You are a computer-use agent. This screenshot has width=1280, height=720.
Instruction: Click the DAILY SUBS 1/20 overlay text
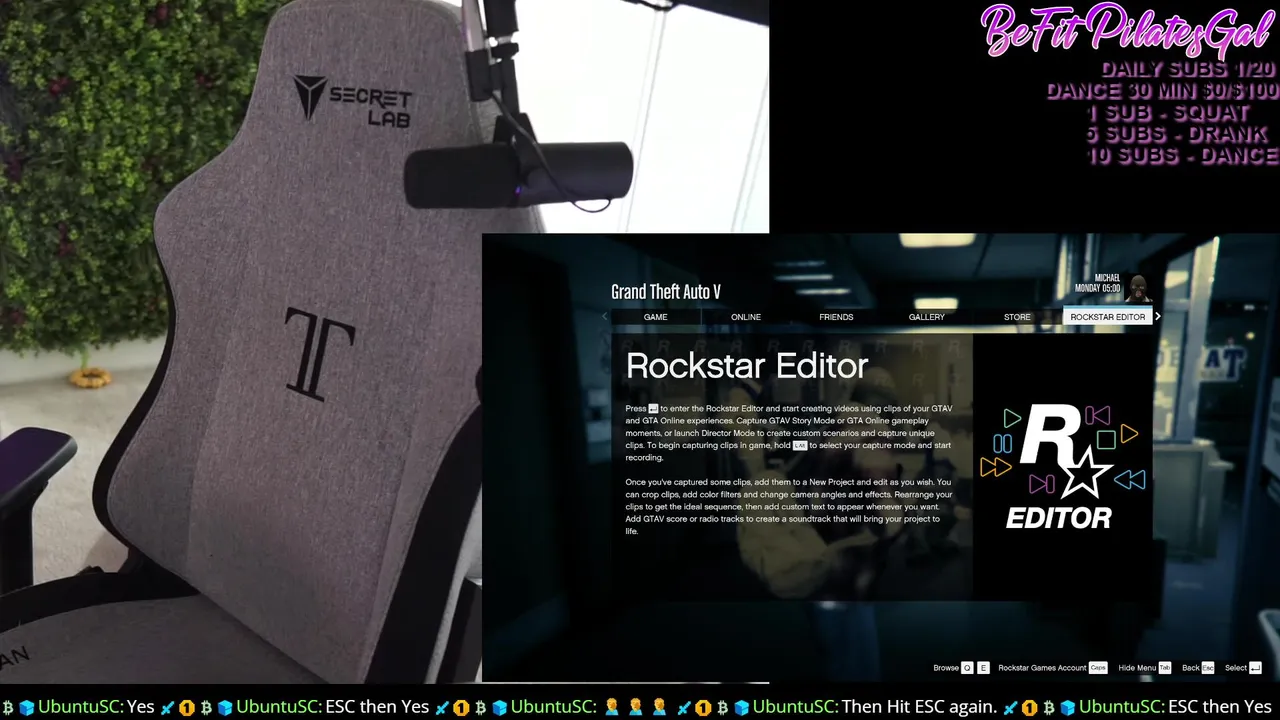click(x=1188, y=70)
